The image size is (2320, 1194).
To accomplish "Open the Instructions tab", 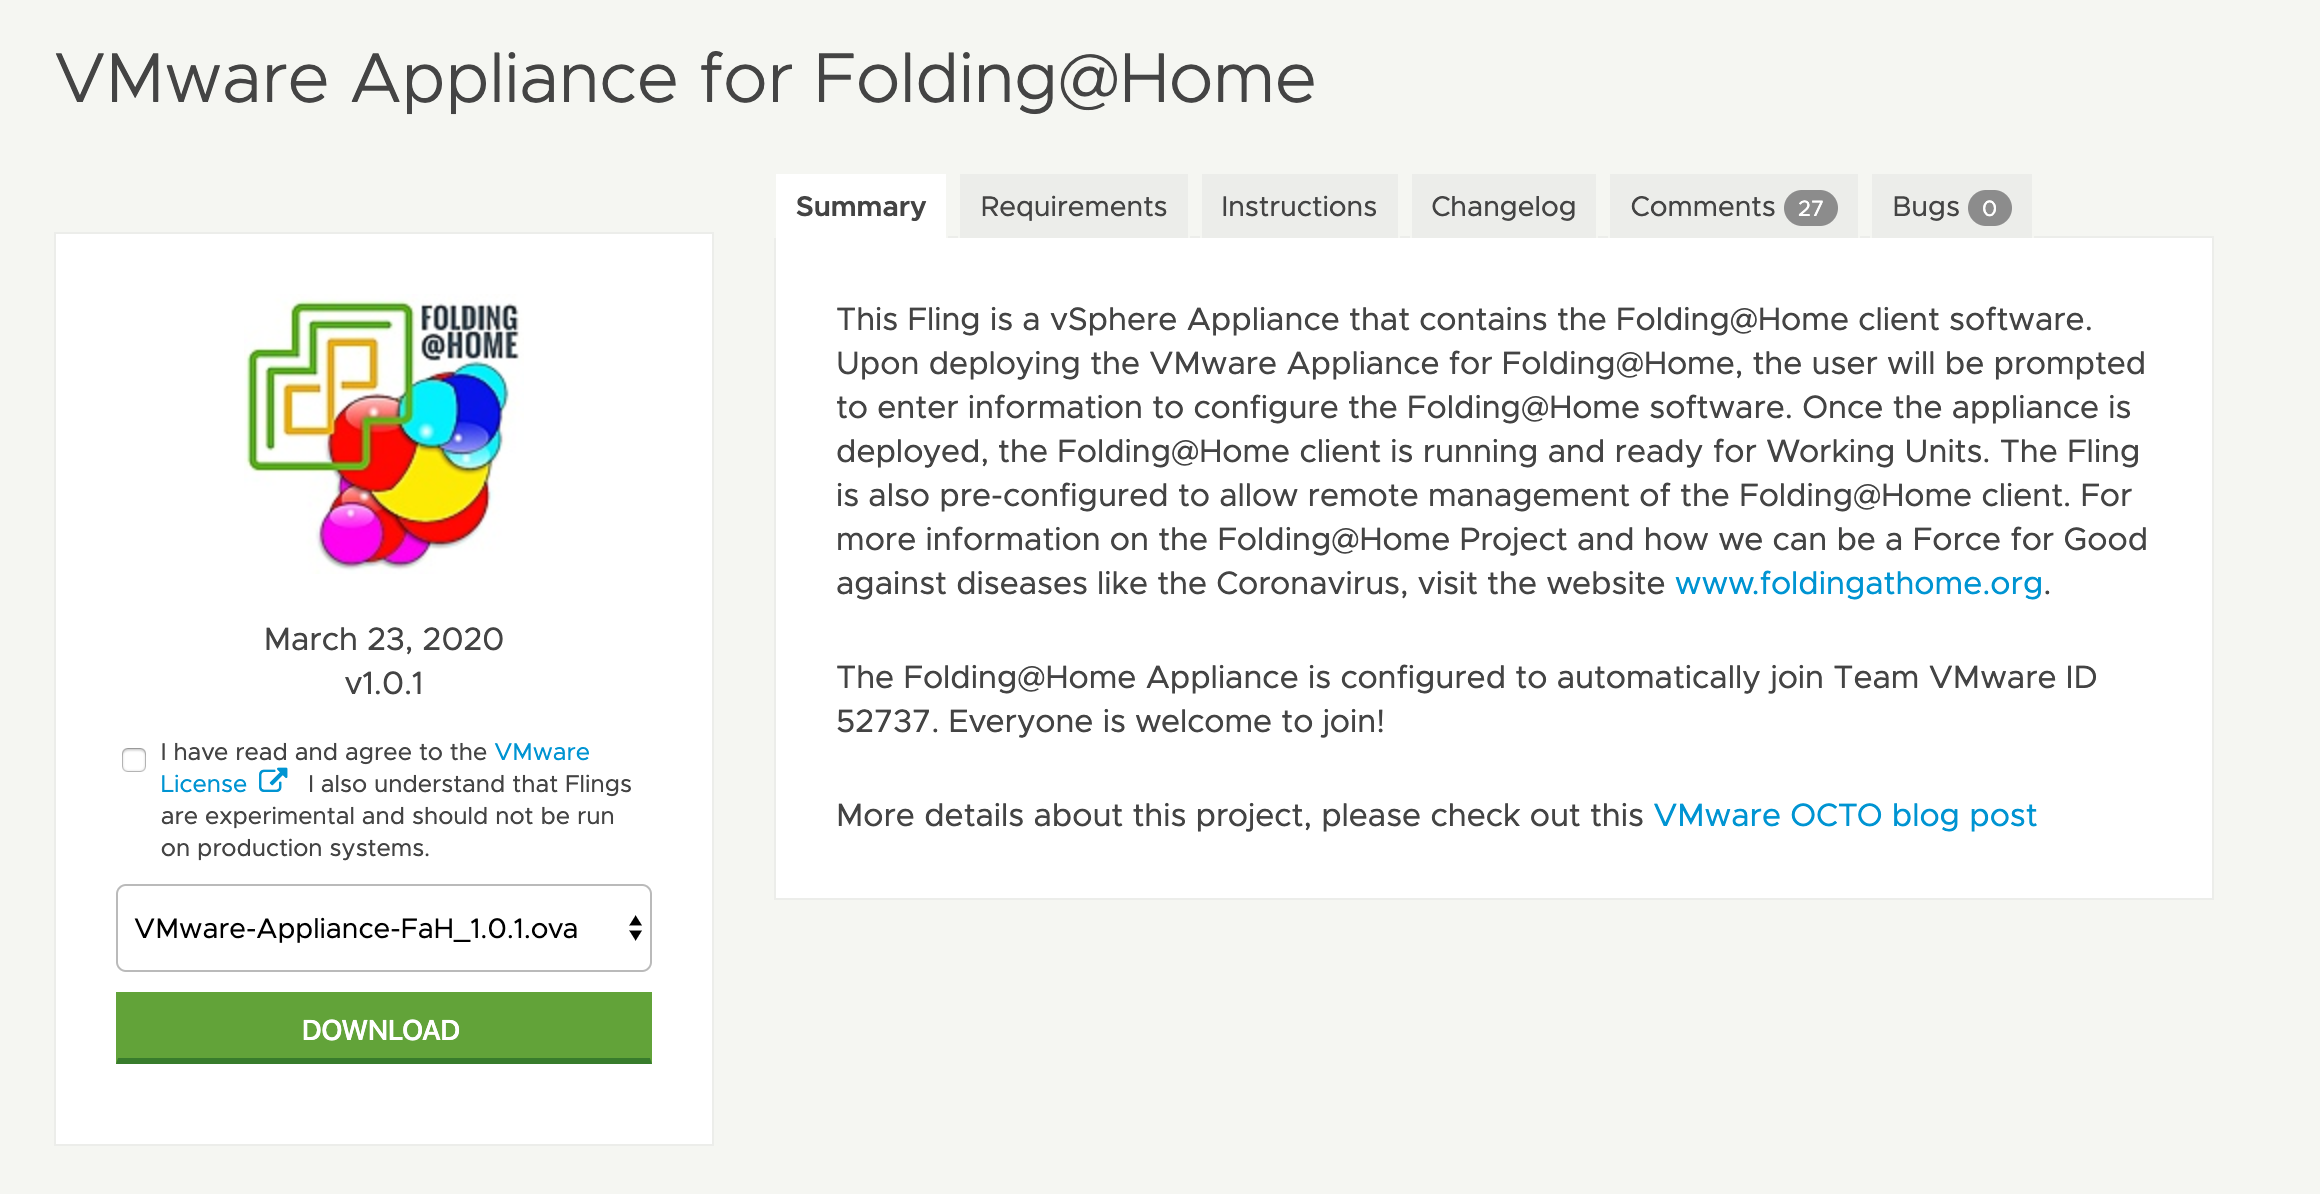I will (x=1297, y=206).
